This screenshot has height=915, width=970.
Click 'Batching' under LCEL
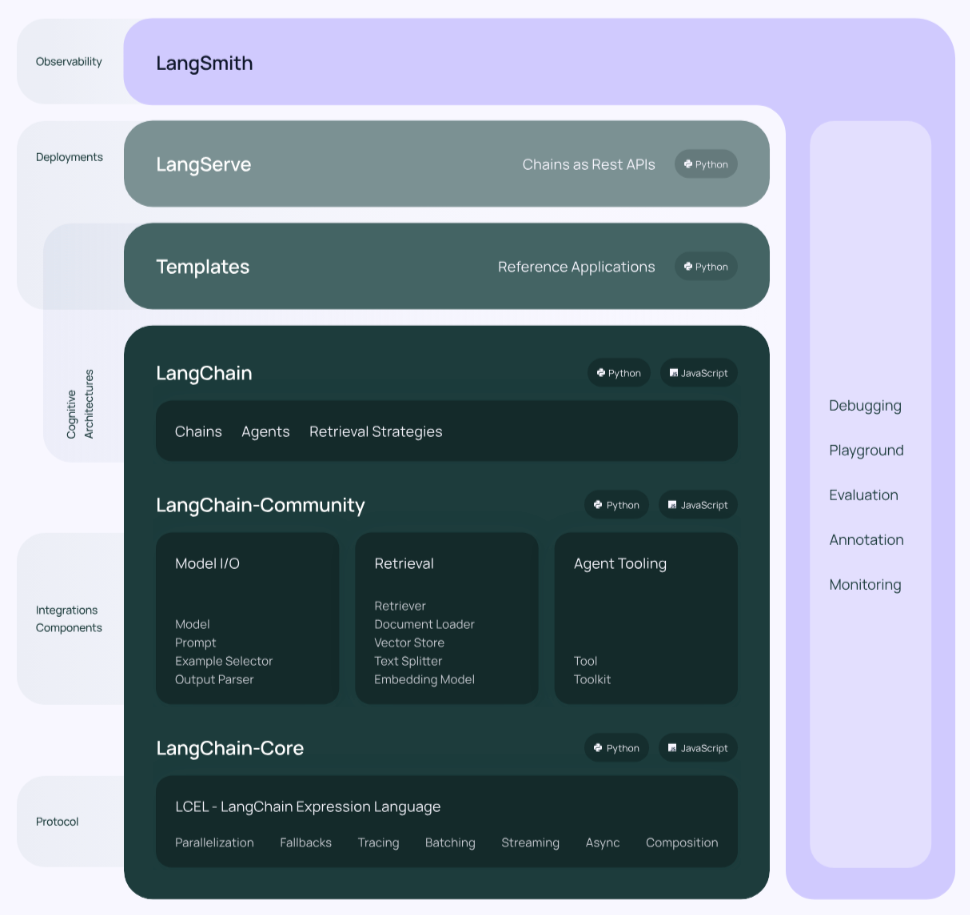pyautogui.click(x=450, y=843)
